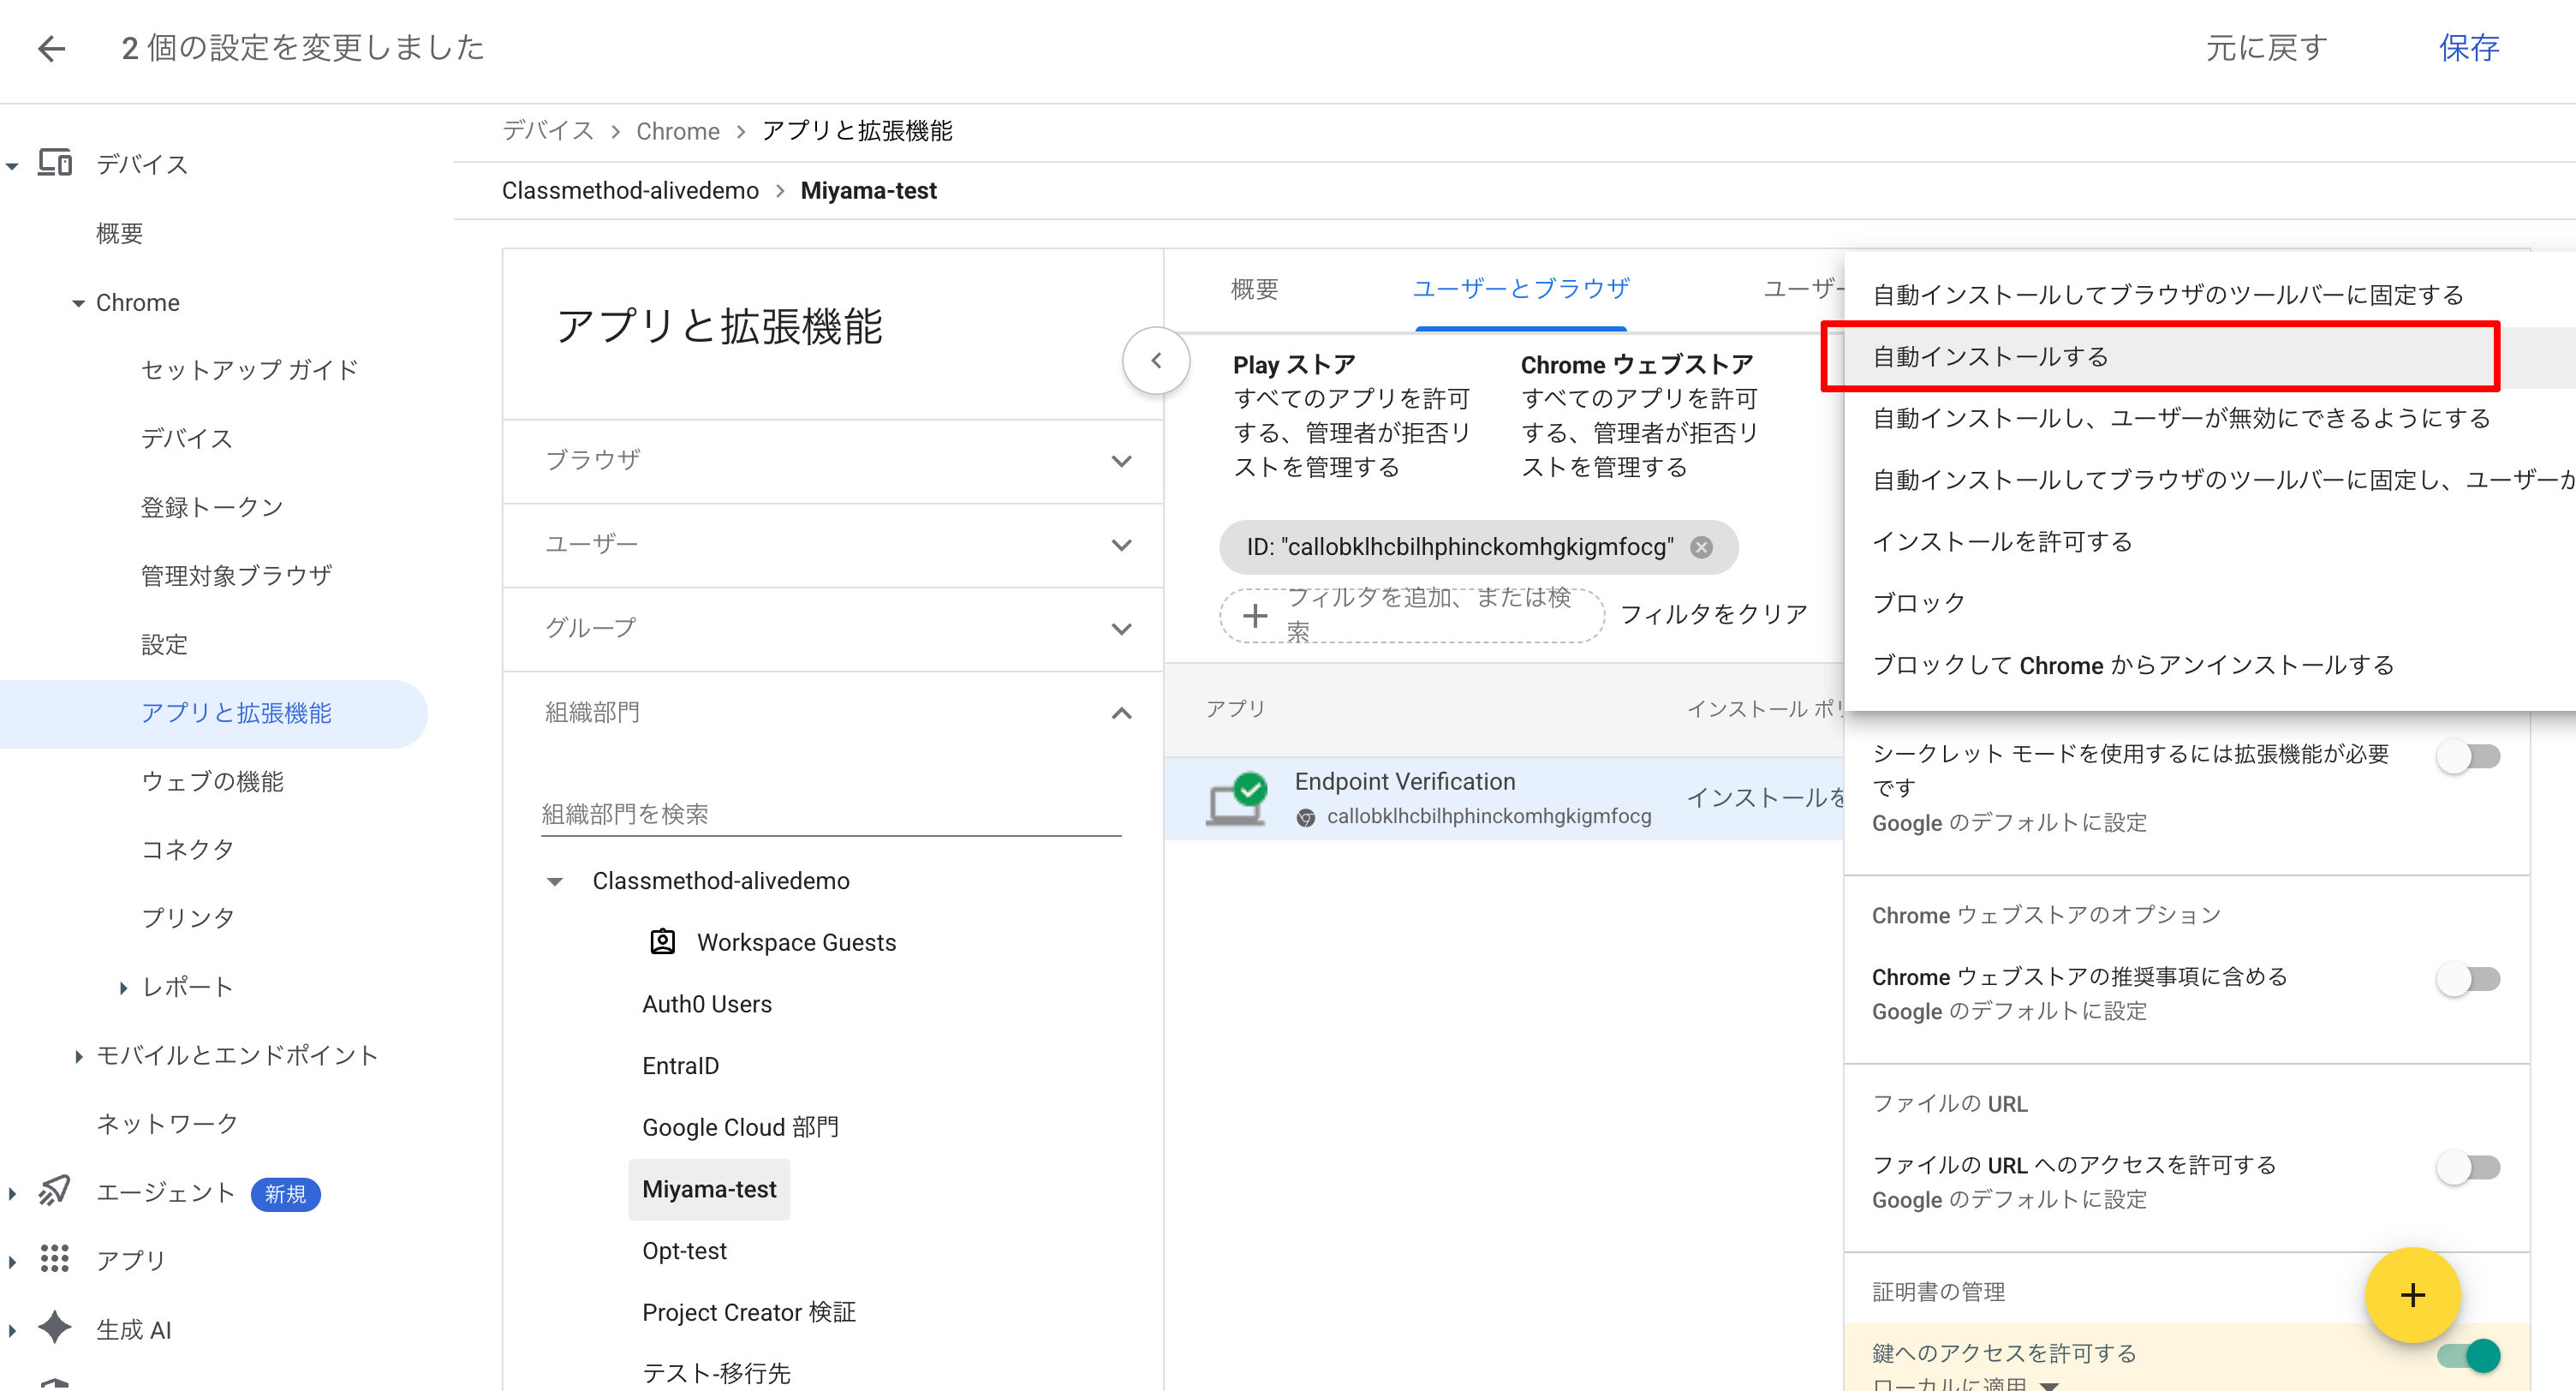Expand the グループ section
Image resolution: width=2576 pixels, height=1391 pixels.
(x=833, y=629)
